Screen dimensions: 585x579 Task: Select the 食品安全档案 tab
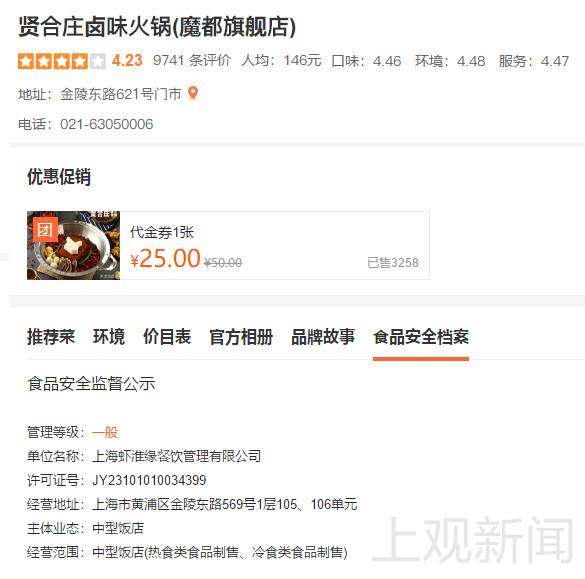point(421,337)
